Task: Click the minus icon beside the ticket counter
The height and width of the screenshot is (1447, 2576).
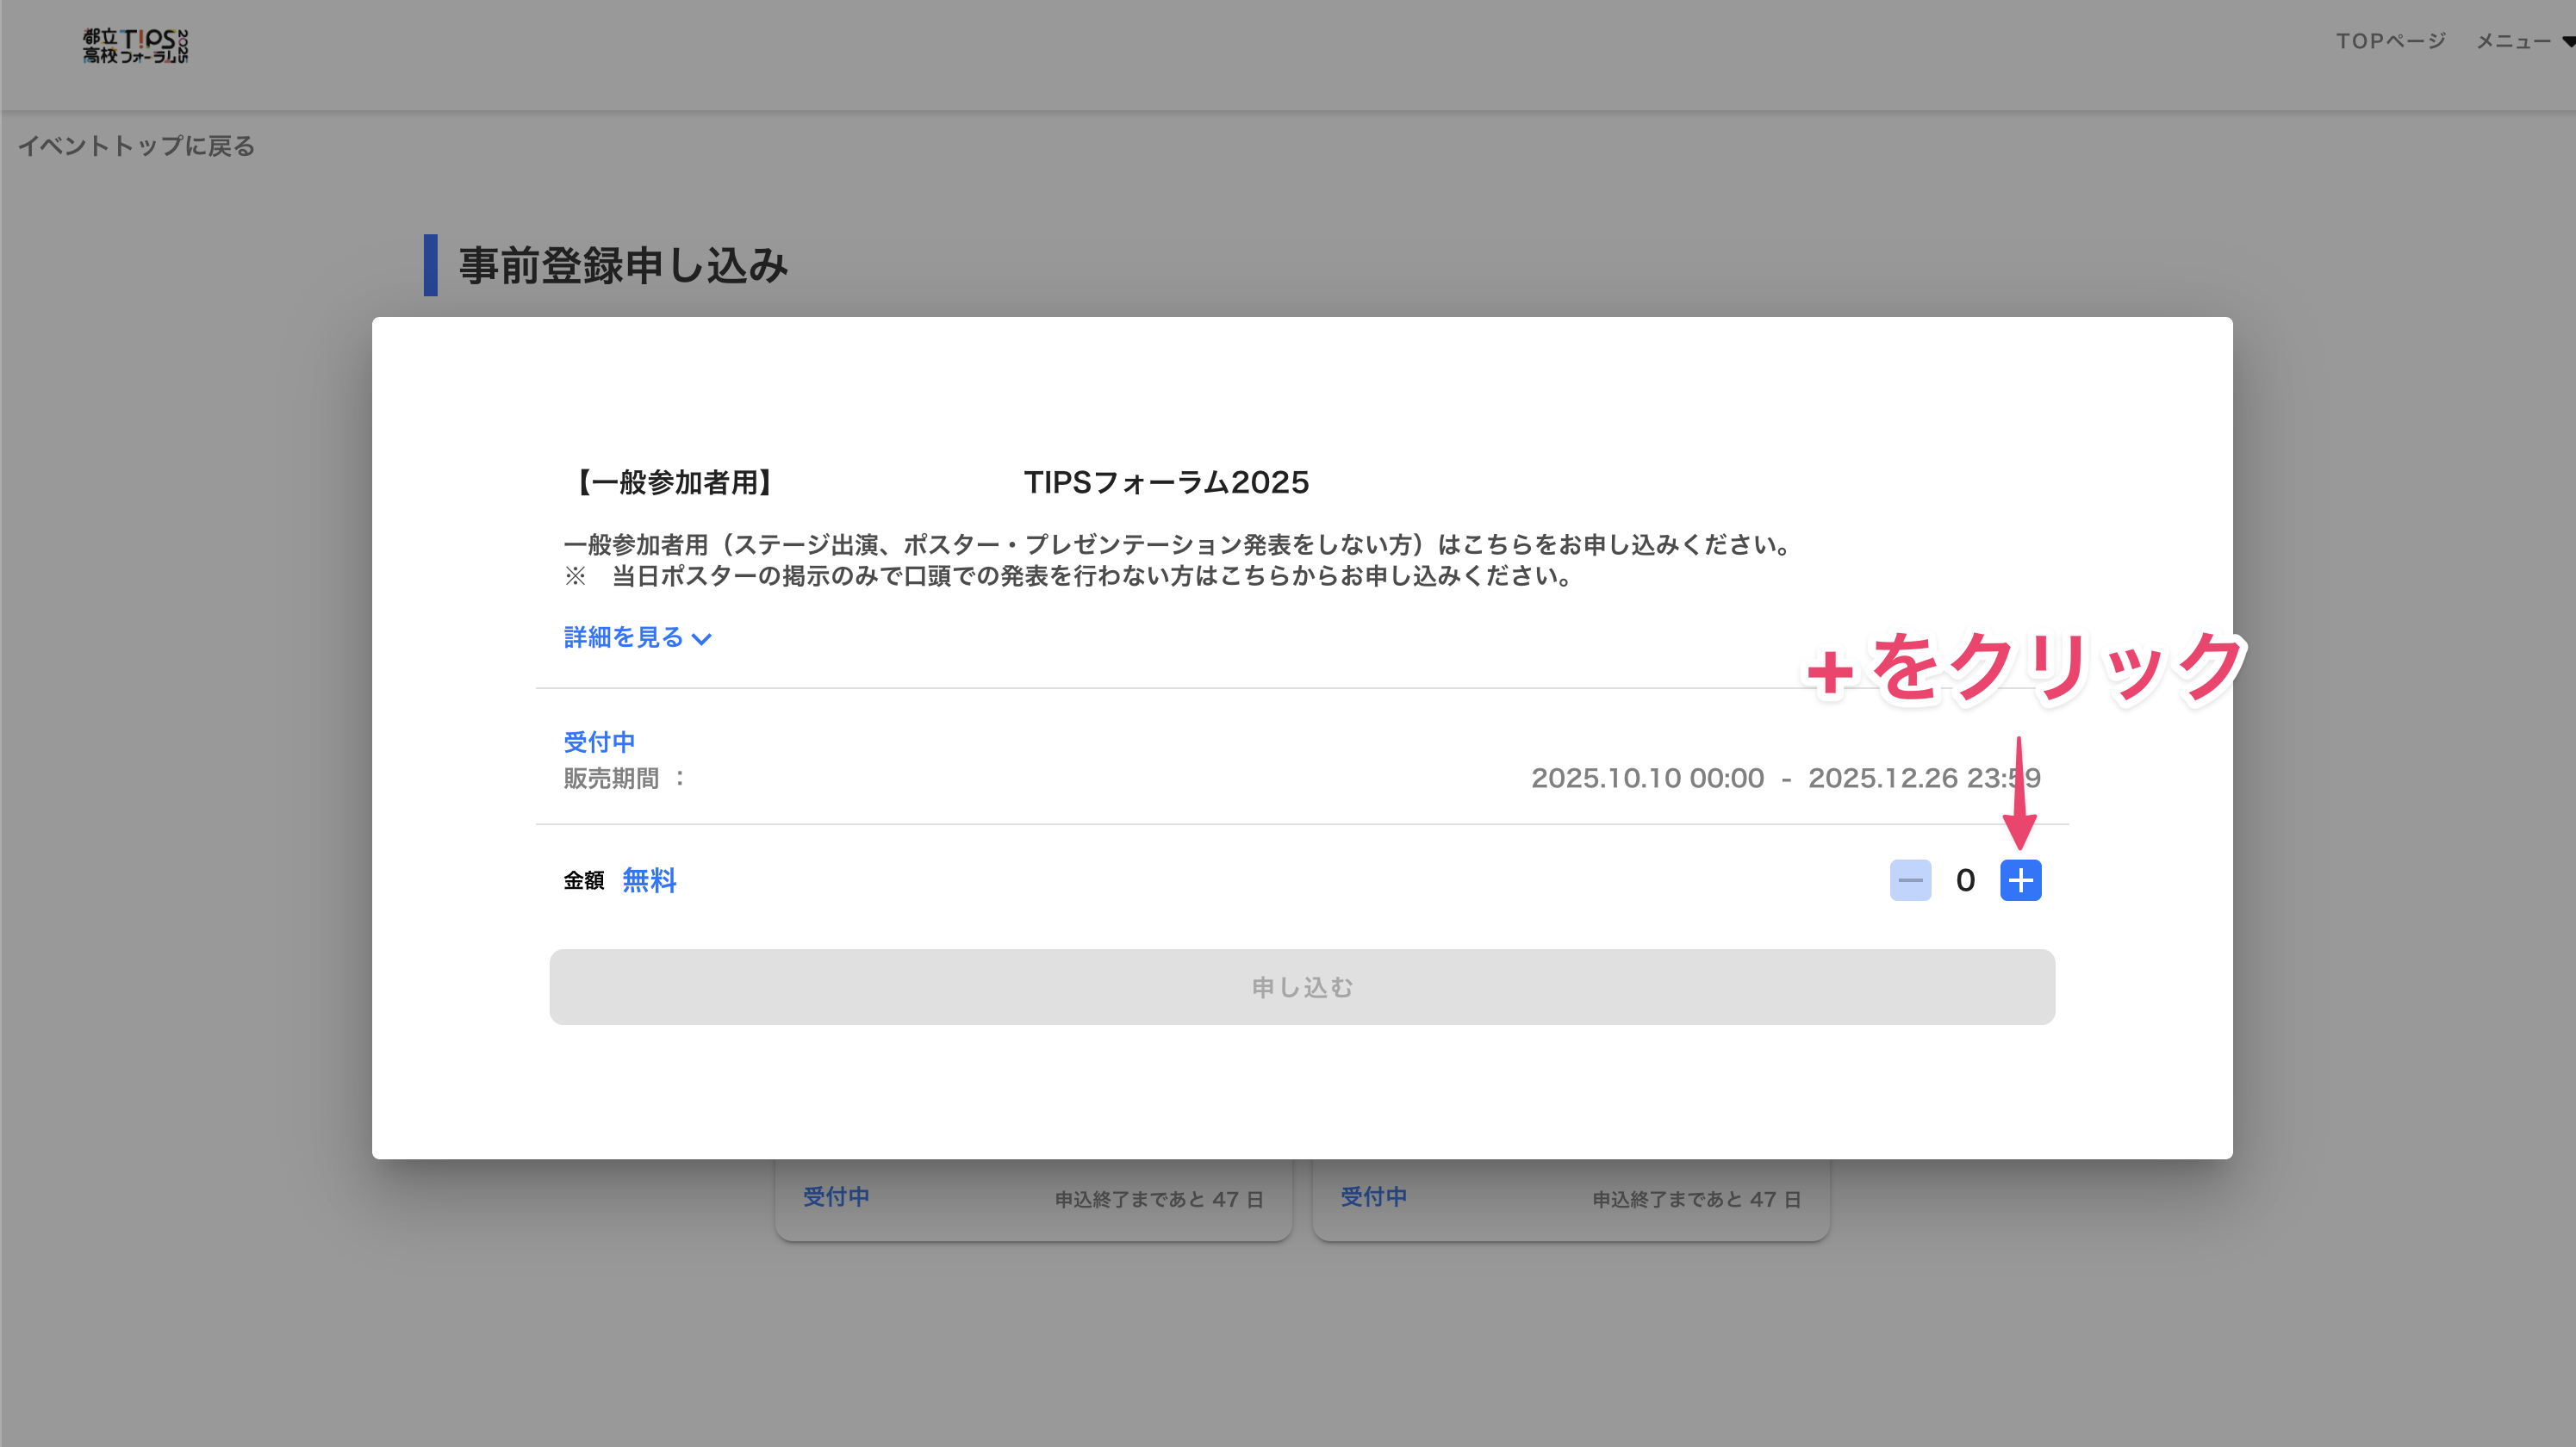Action: [x=1909, y=880]
